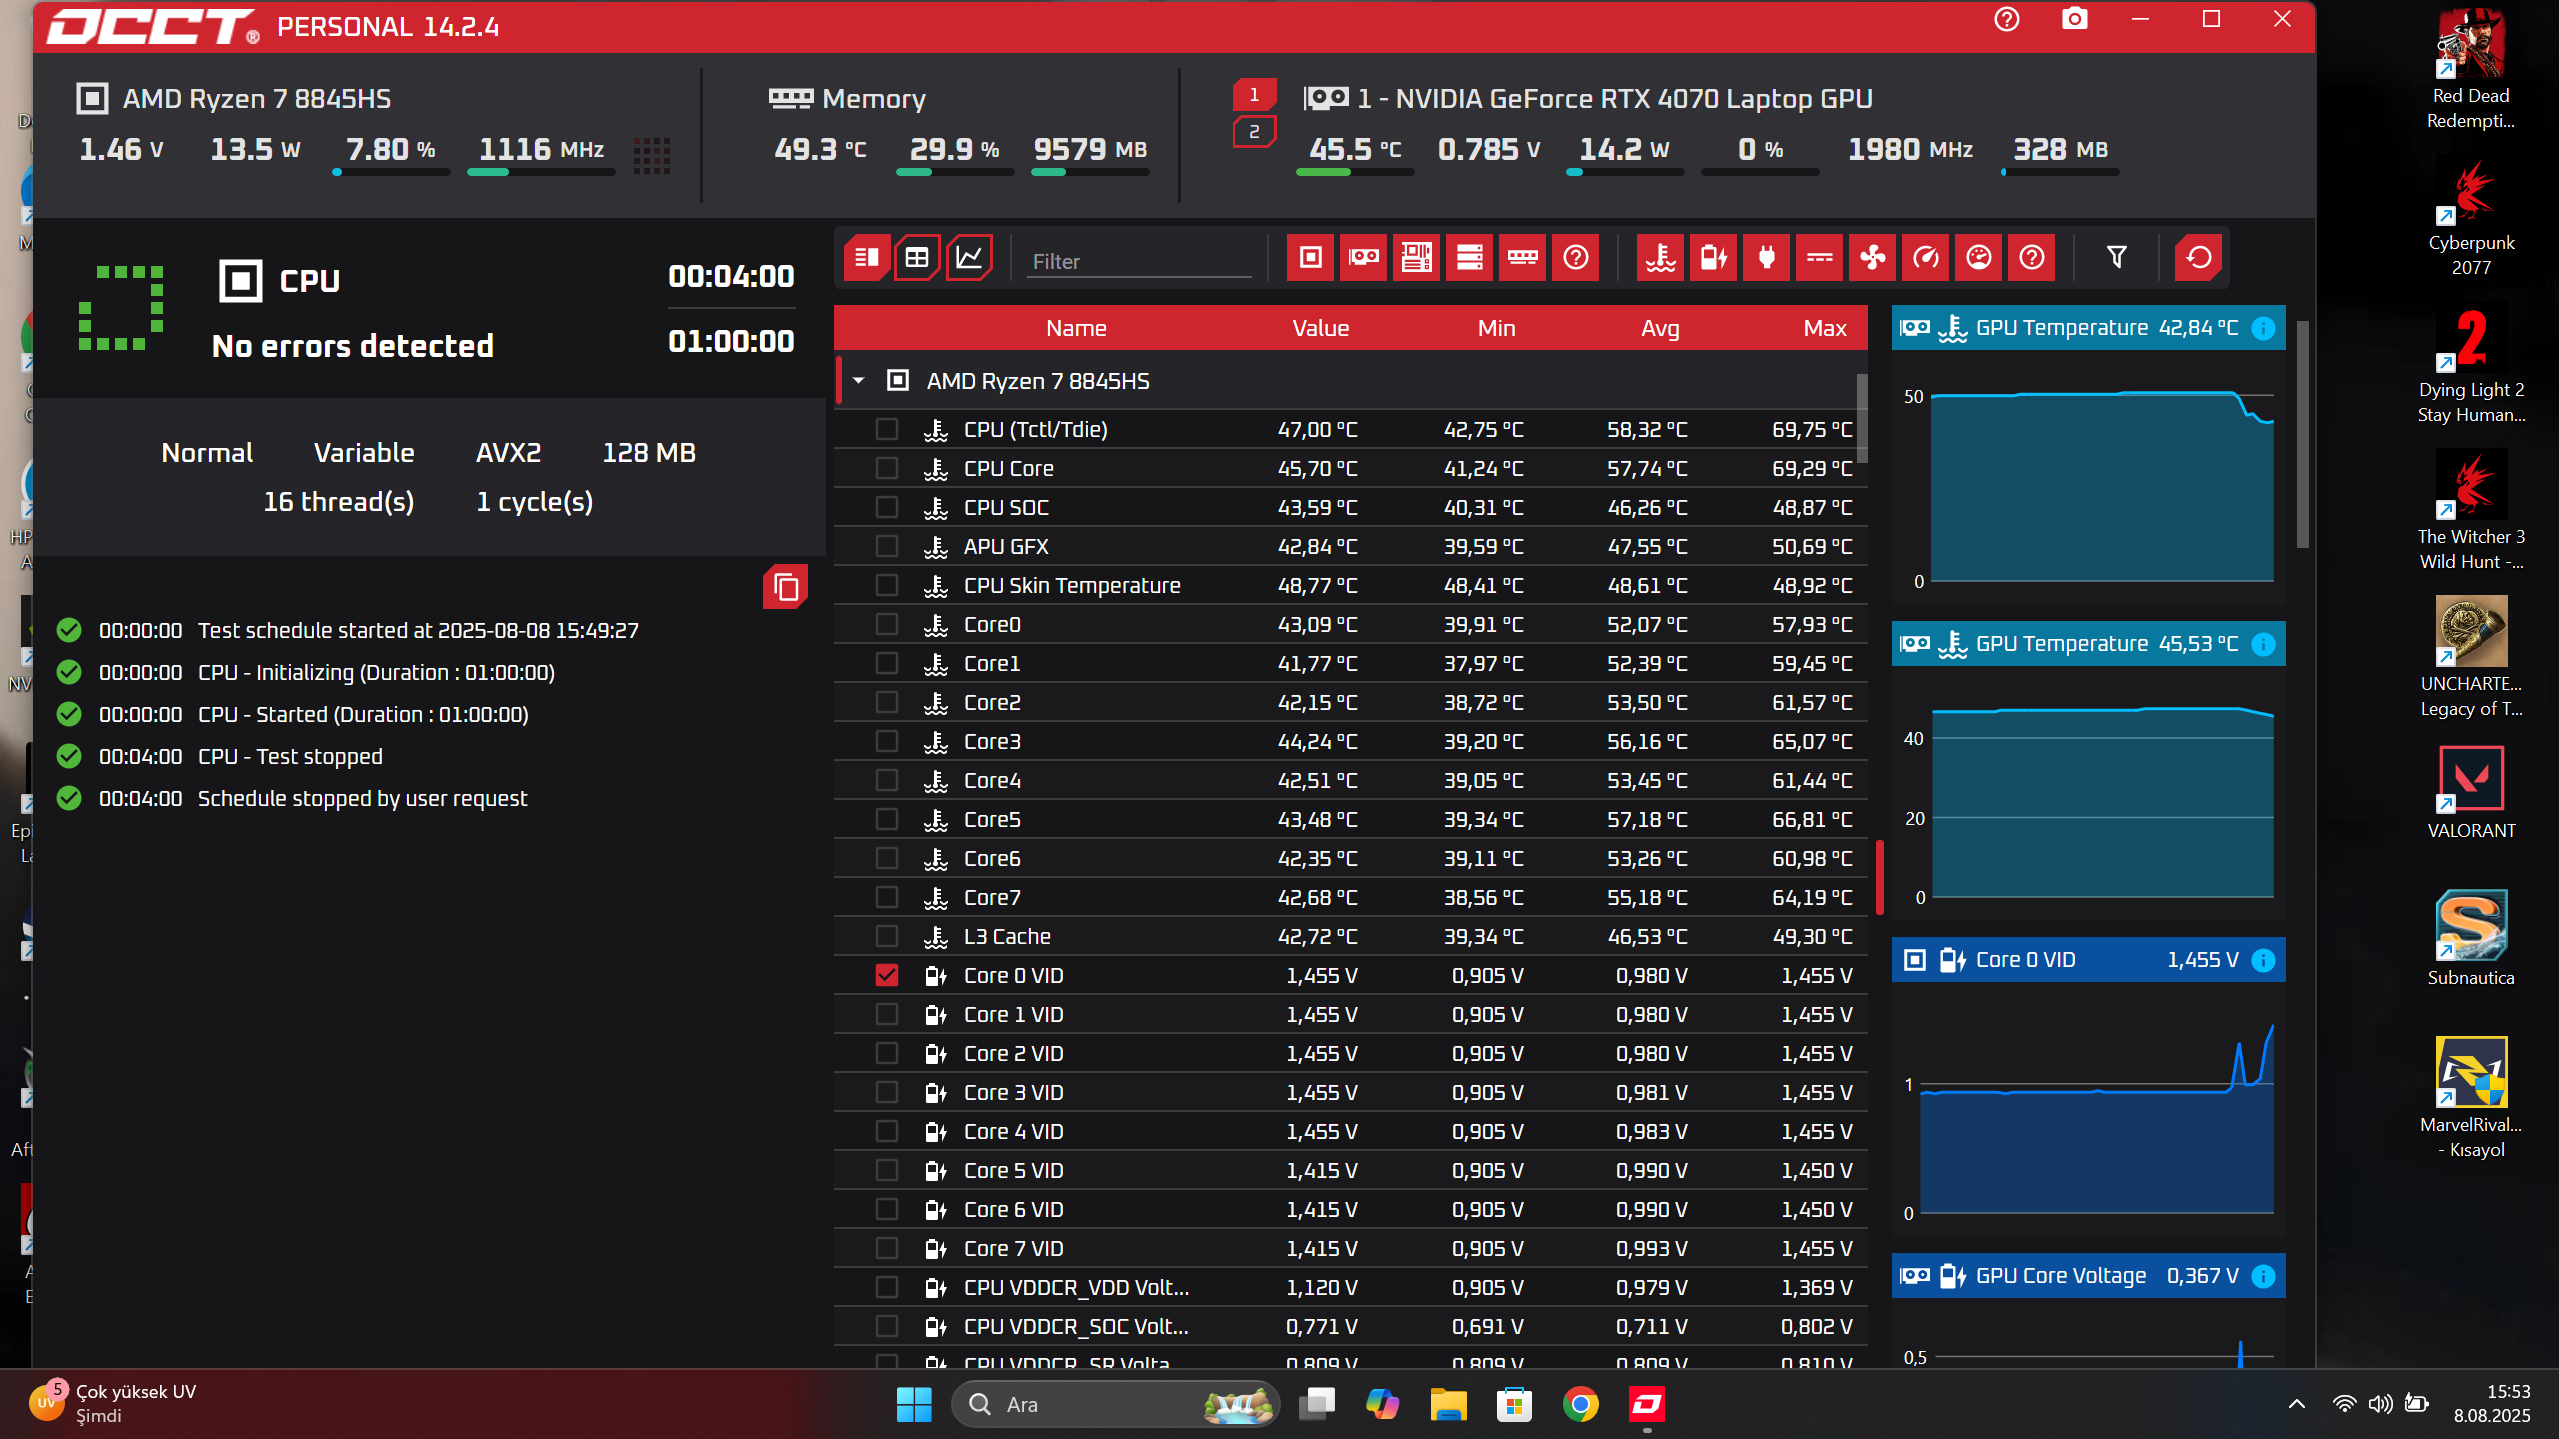Select the VALORANT desktop shortcut
The height and width of the screenshot is (1439, 2559).
[2471, 792]
